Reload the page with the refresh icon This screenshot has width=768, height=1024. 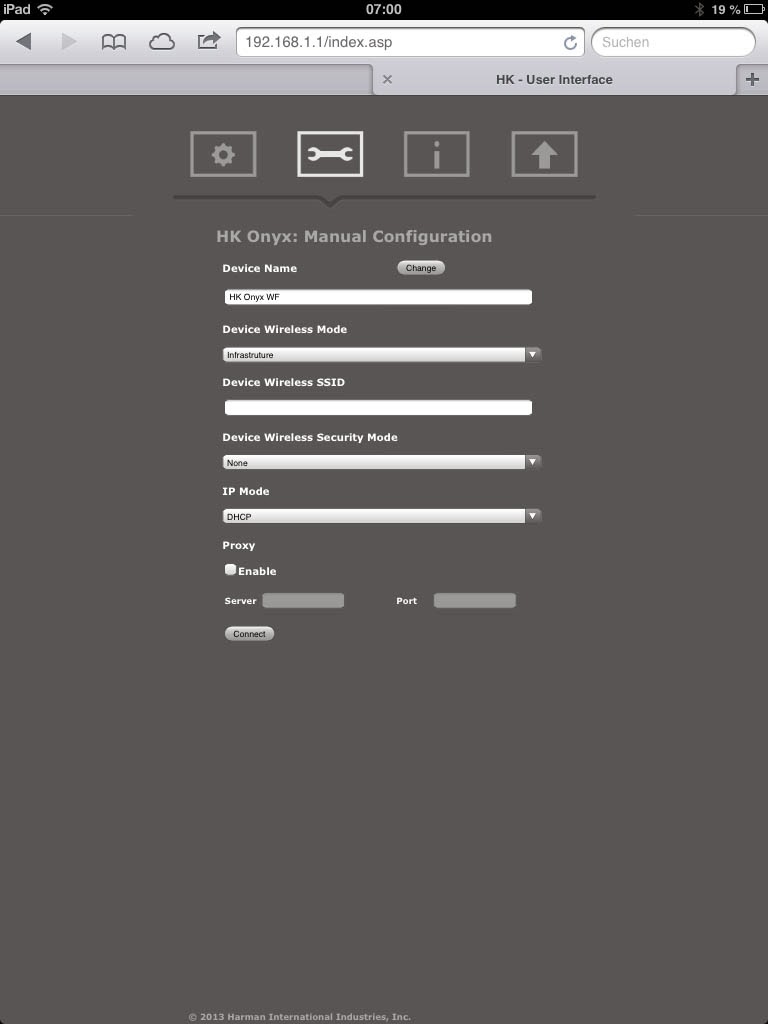pos(570,42)
